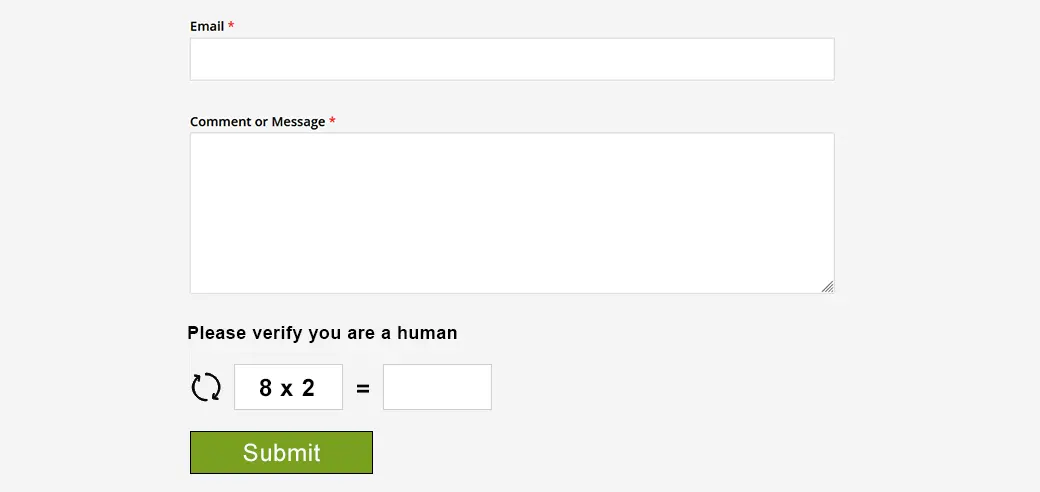
Task: Click the word 'Please' in verification heading
Action: click(x=217, y=332)
